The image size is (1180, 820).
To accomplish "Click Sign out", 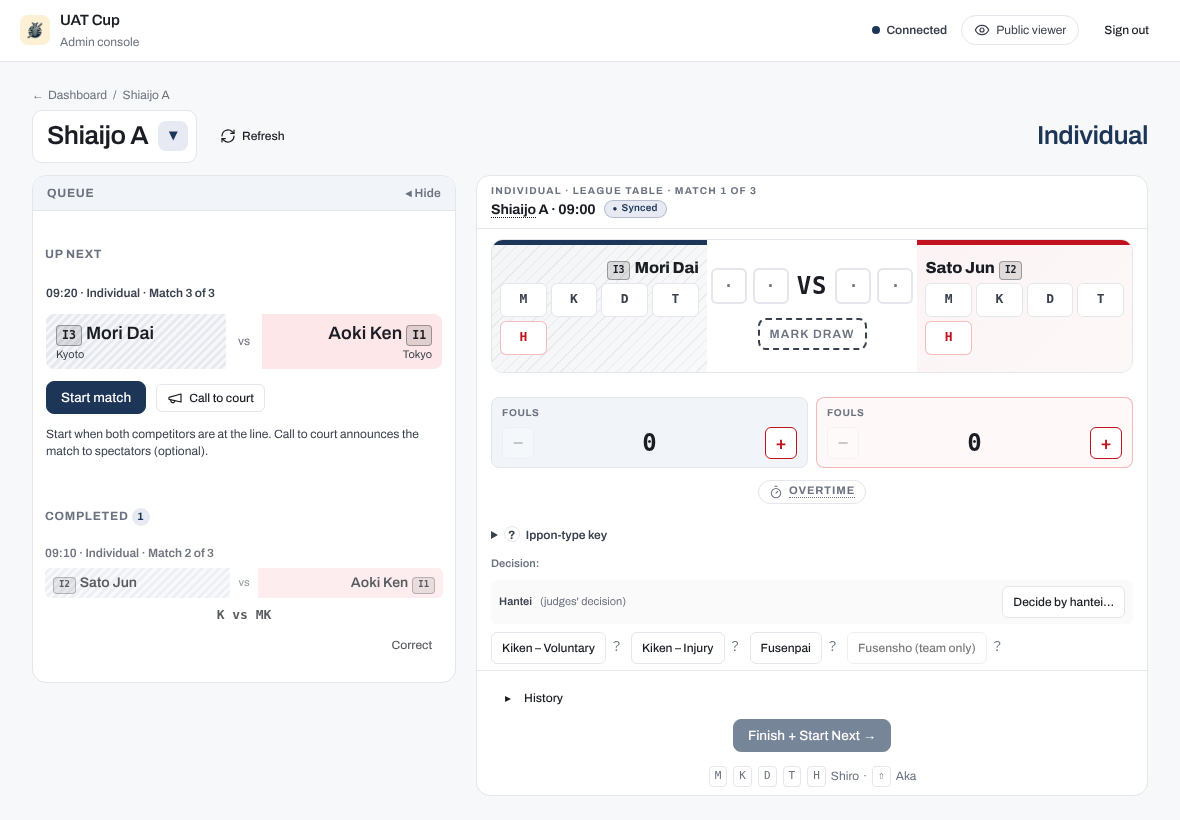I will coord(1126,30).
